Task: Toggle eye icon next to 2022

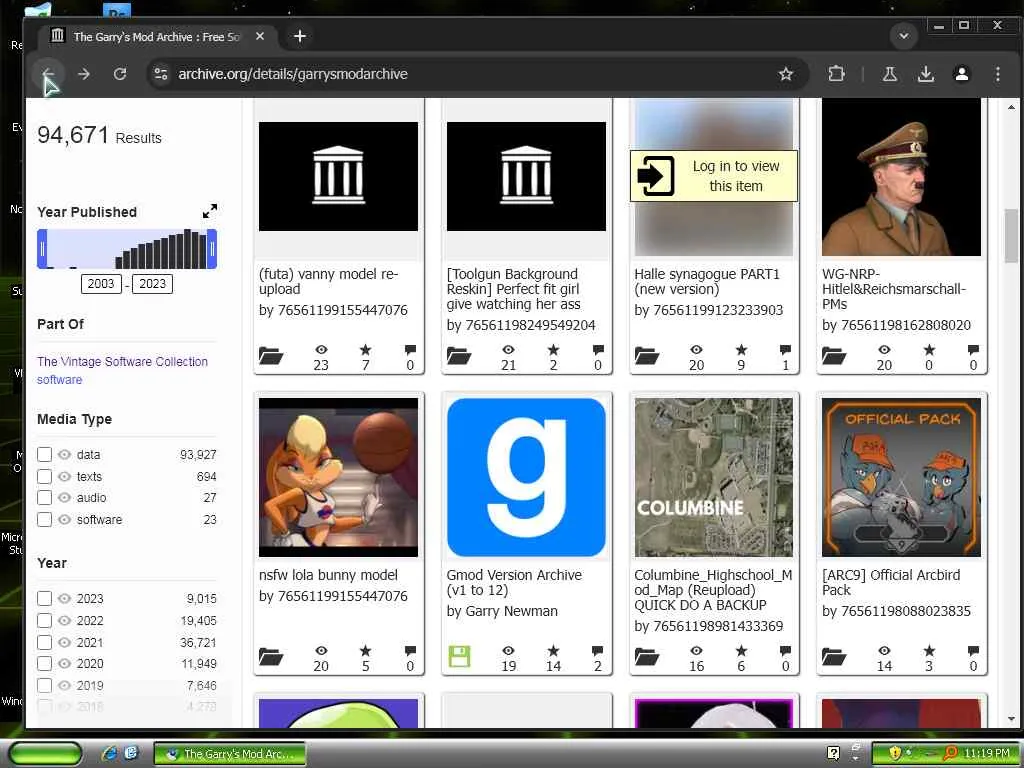Action: [64, 620]
